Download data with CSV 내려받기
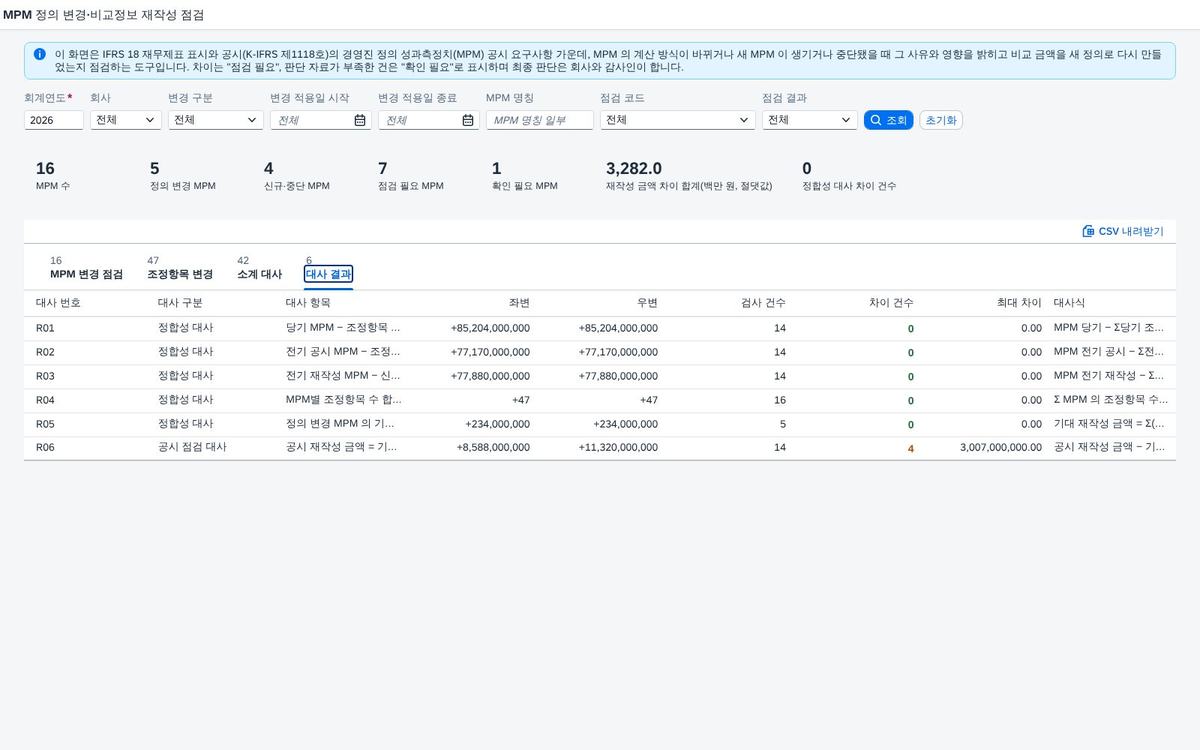Screen dimensions: 1200x750 (1123, 231)
